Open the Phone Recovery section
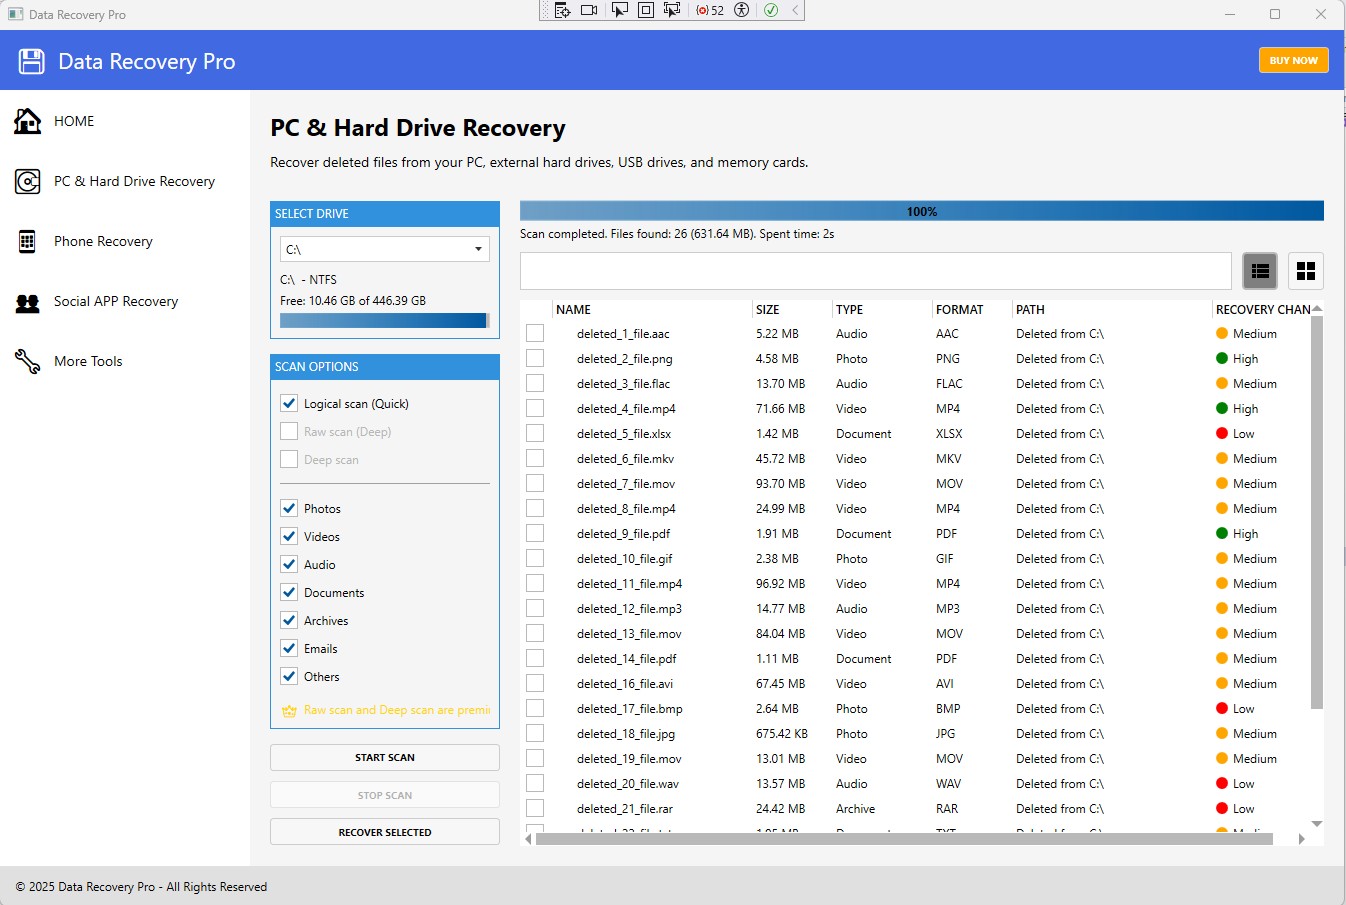 [125, 241]
